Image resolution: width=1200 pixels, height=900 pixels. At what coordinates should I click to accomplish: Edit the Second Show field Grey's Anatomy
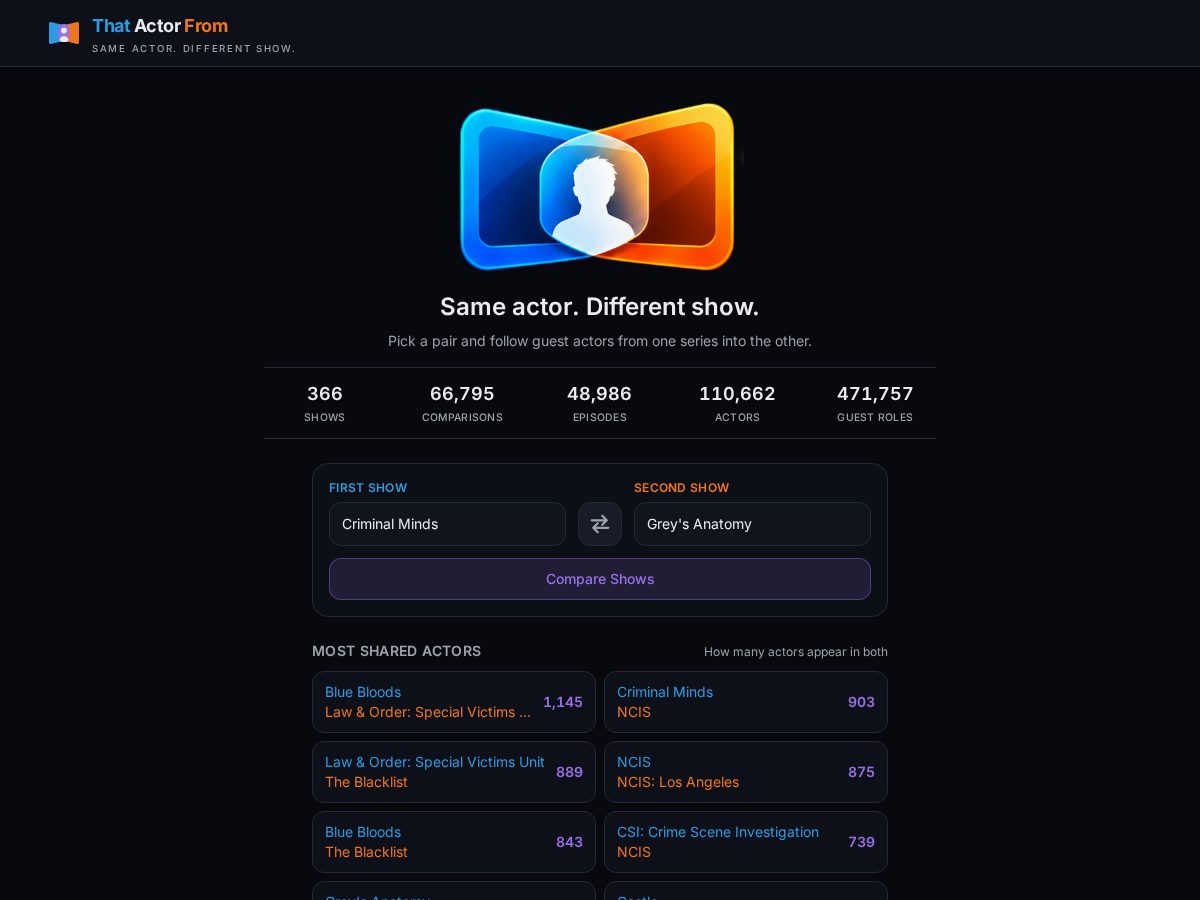click(x=752, y=524)
